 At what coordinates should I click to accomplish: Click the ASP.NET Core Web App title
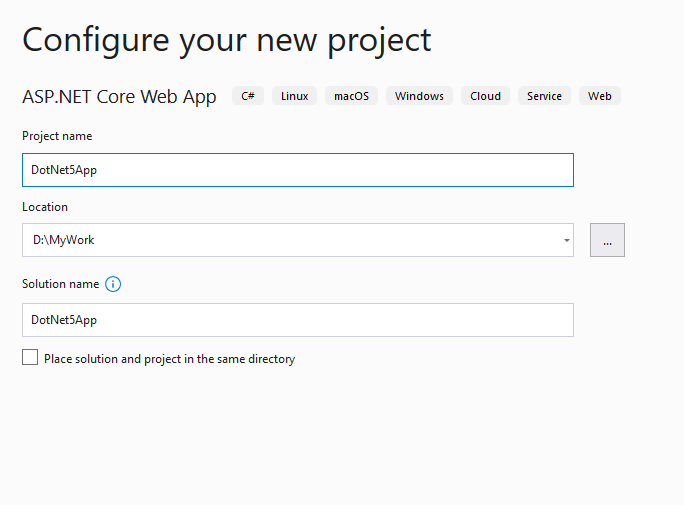click(119, 97)
